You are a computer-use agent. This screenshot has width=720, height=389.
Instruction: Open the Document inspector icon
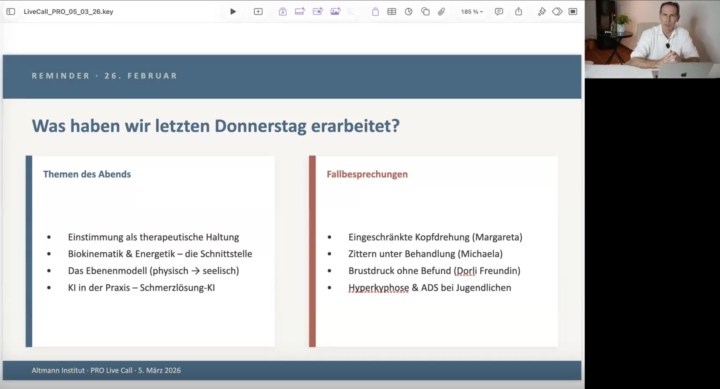coord(573,11)
